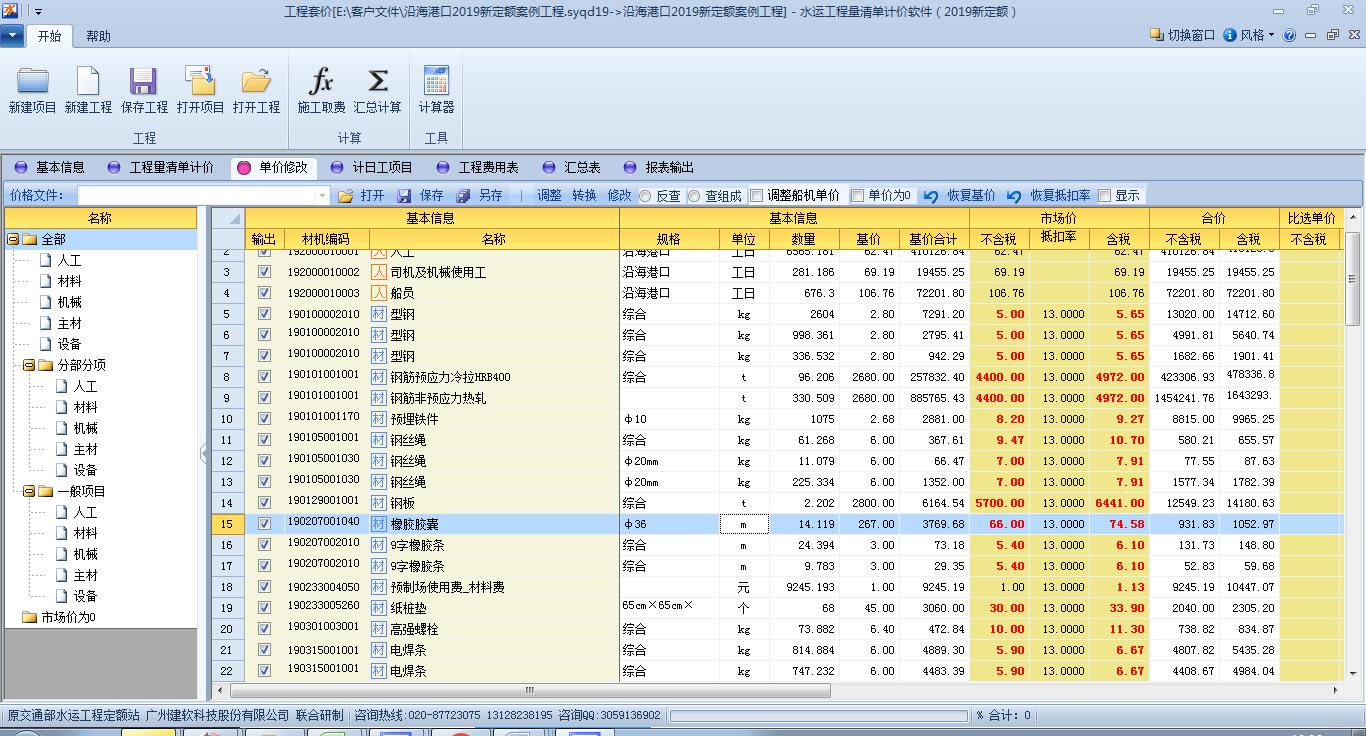Click the 单位 cell m in row 15
The width and height of the screenshot is (1366, 736).
point(744,524)
